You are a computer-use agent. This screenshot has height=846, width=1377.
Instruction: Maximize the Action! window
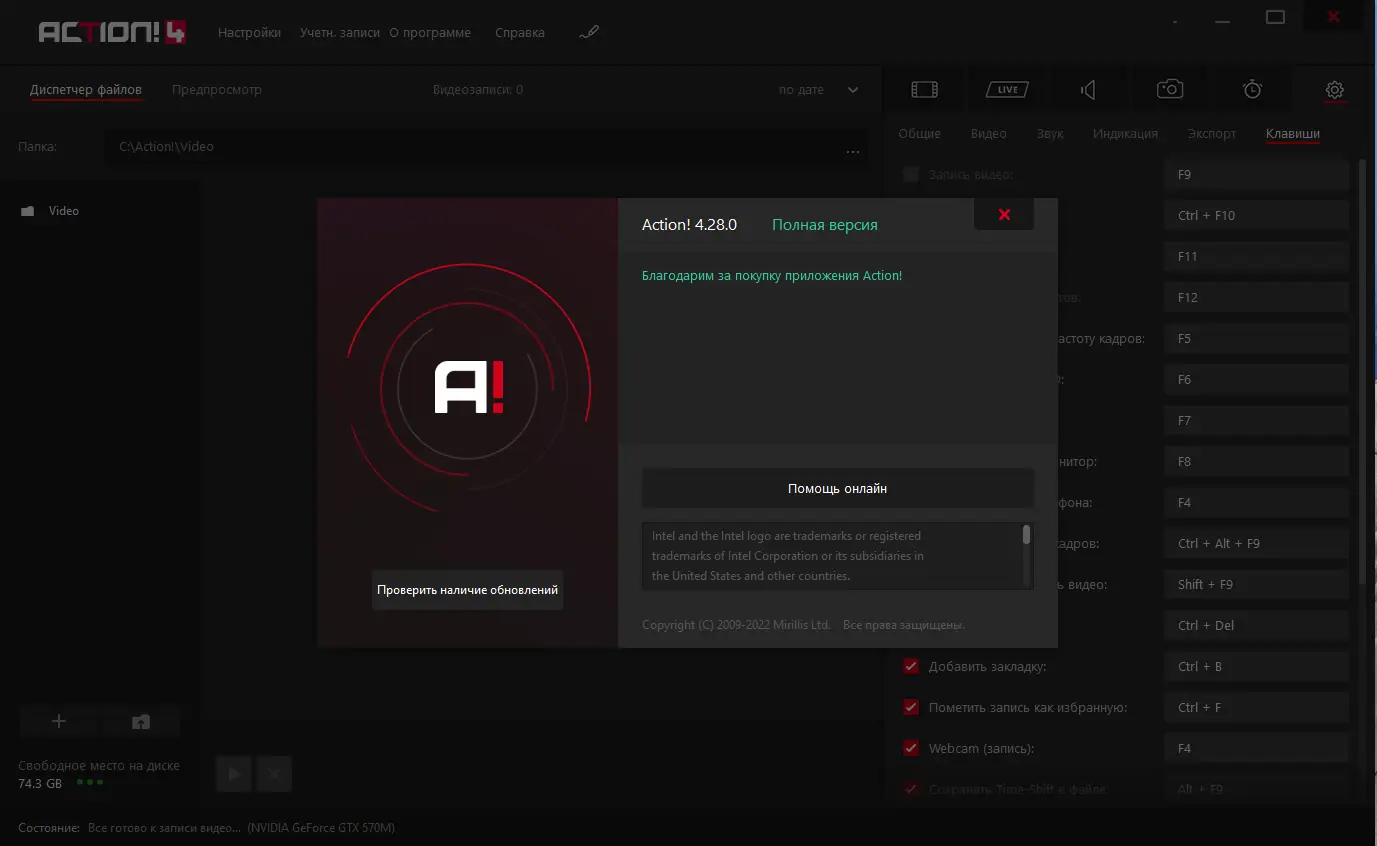tap(1275, 17)
